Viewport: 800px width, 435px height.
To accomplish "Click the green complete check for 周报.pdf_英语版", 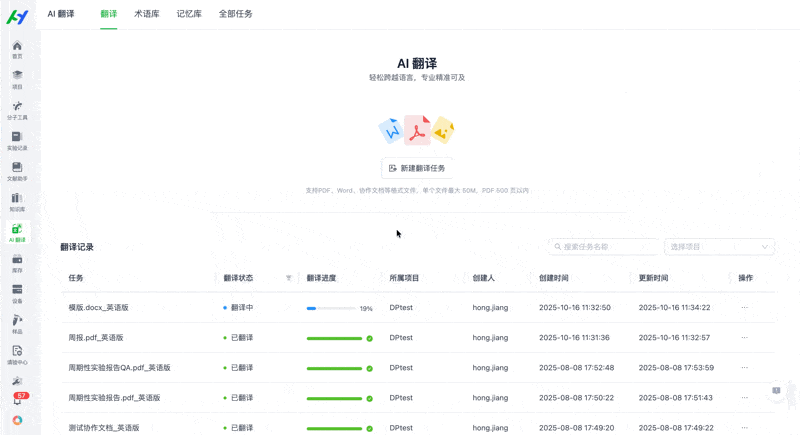I will pyautogui.click(x=369, y=338).
